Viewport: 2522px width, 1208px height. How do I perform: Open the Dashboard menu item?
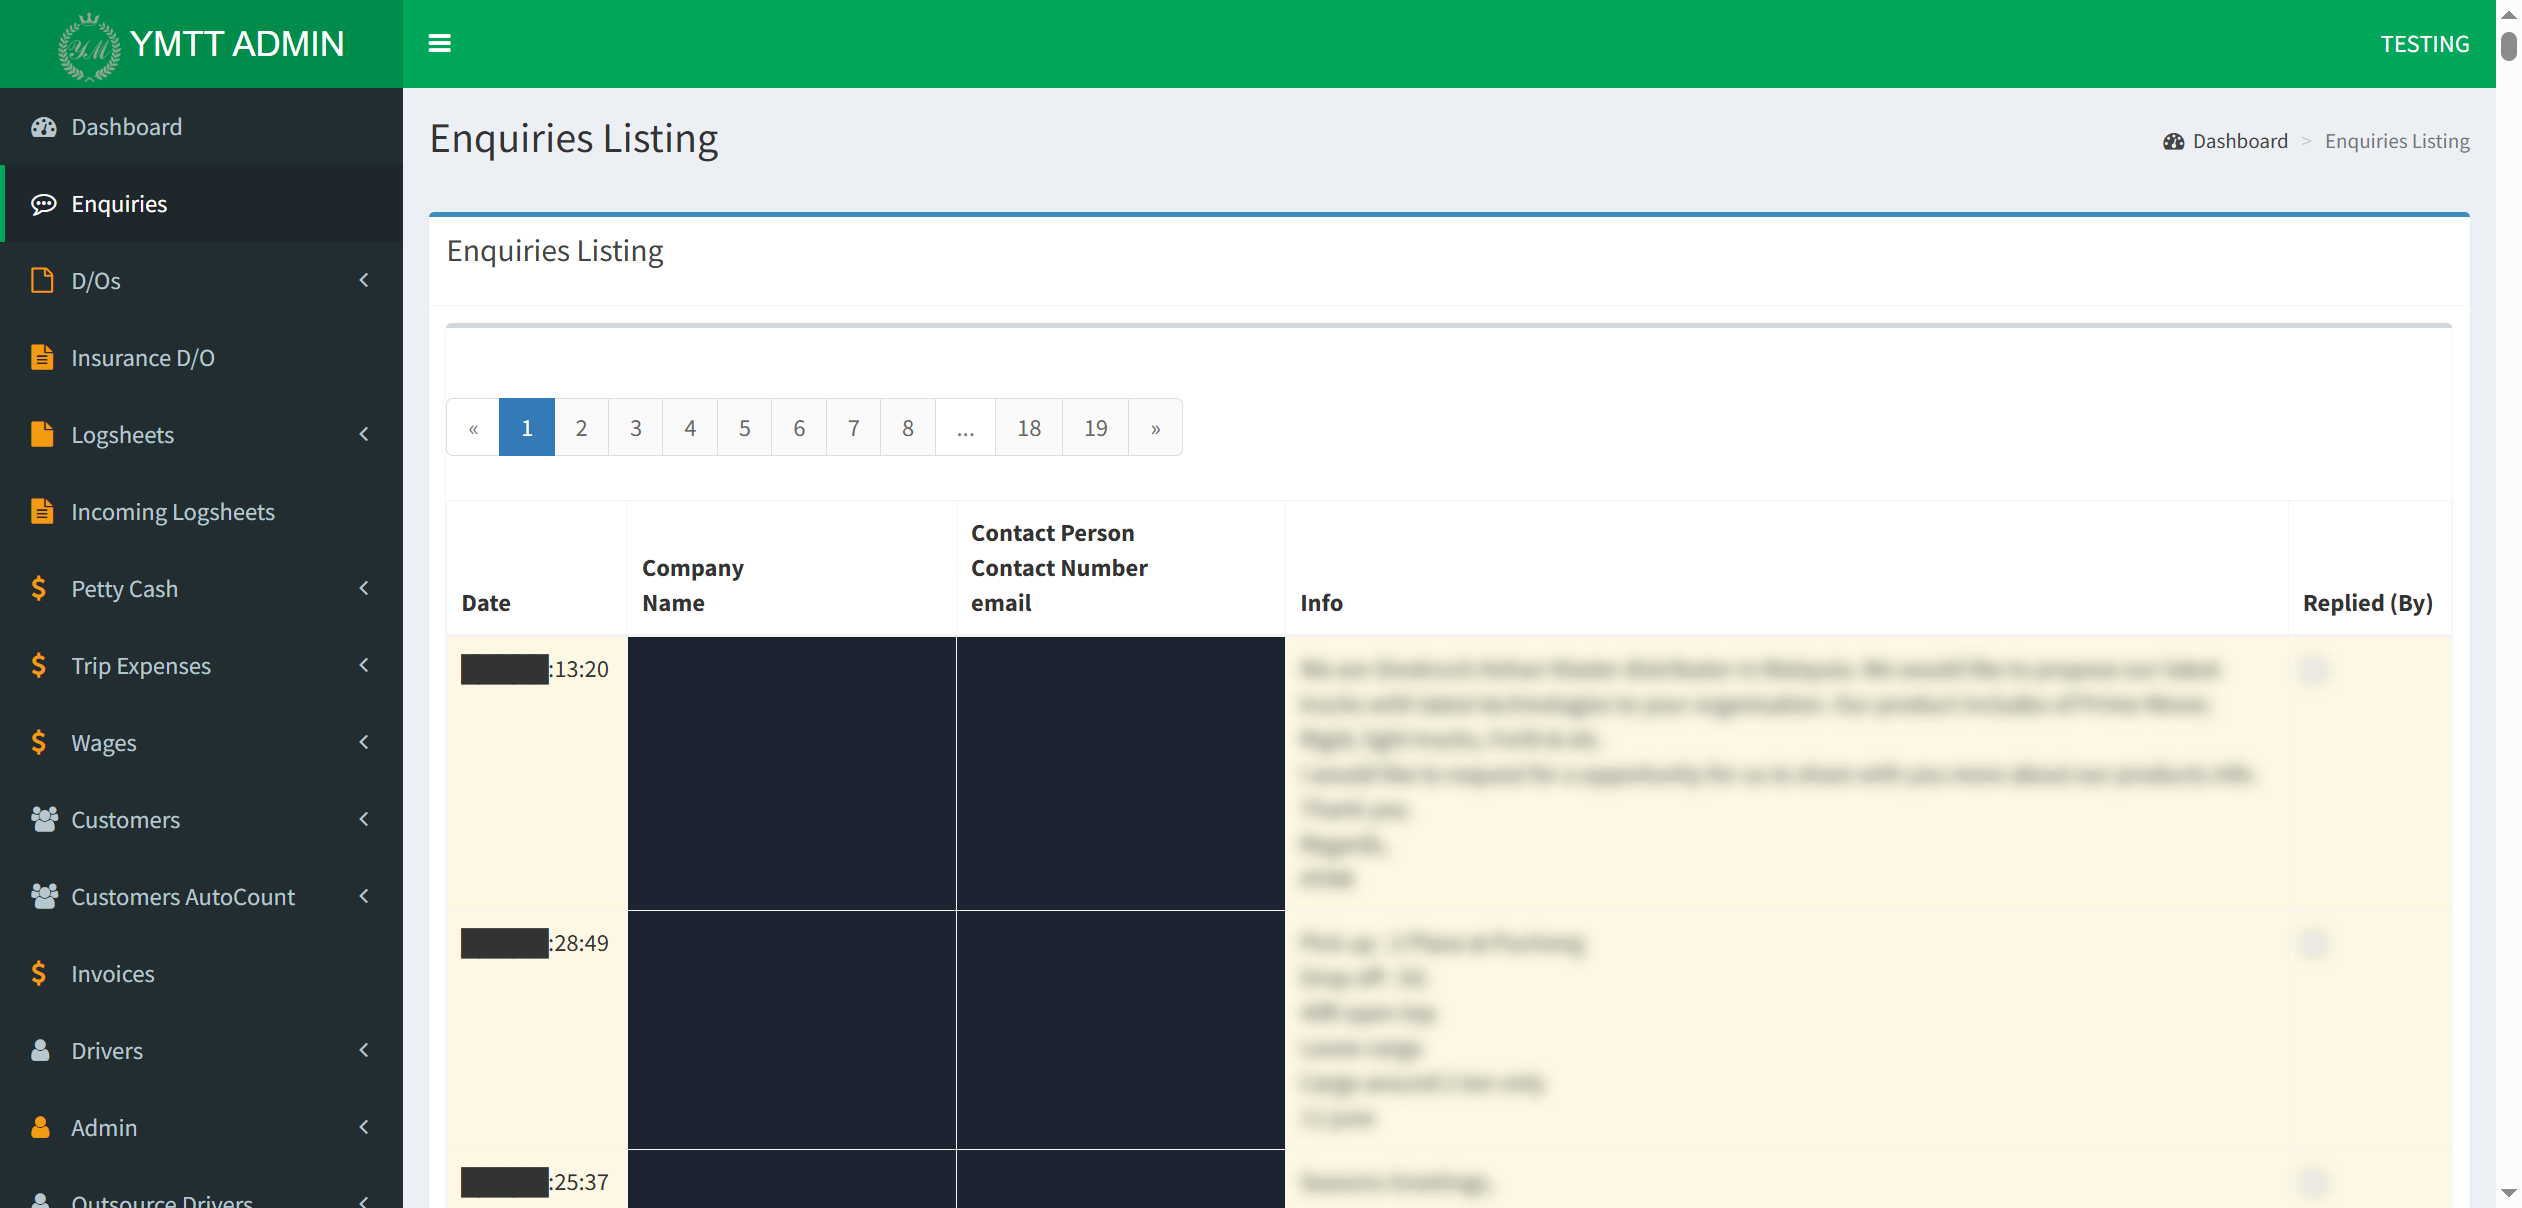point(201,127)
